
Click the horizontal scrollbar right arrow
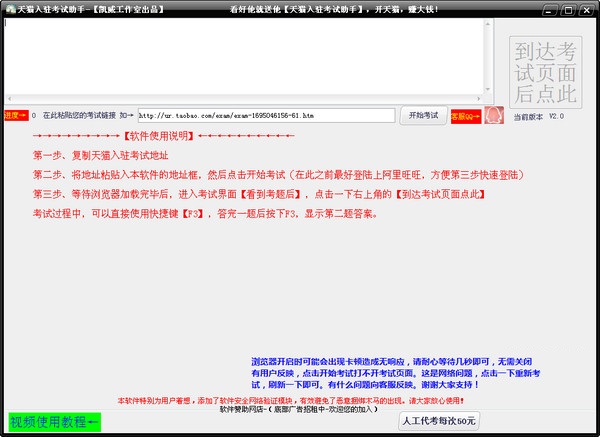tap(478, 99)
